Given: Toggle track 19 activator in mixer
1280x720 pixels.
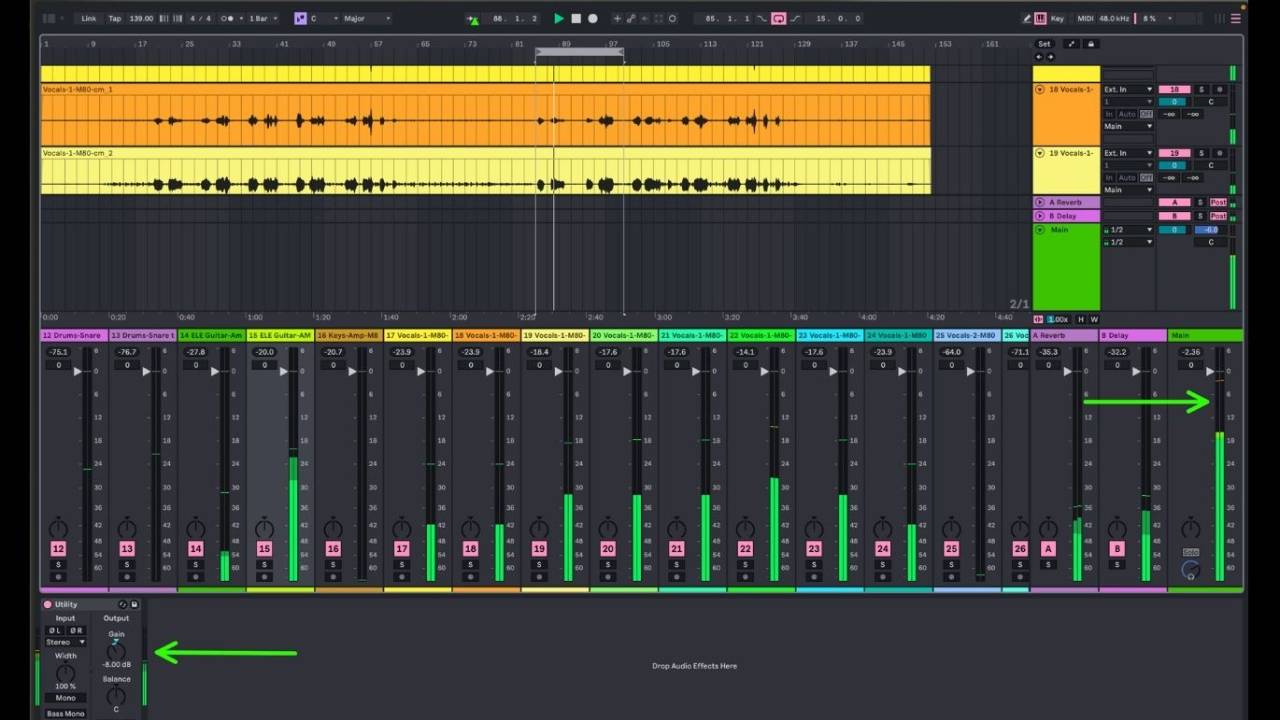Looking at the screenshot, I should click(x=539, y=549).
